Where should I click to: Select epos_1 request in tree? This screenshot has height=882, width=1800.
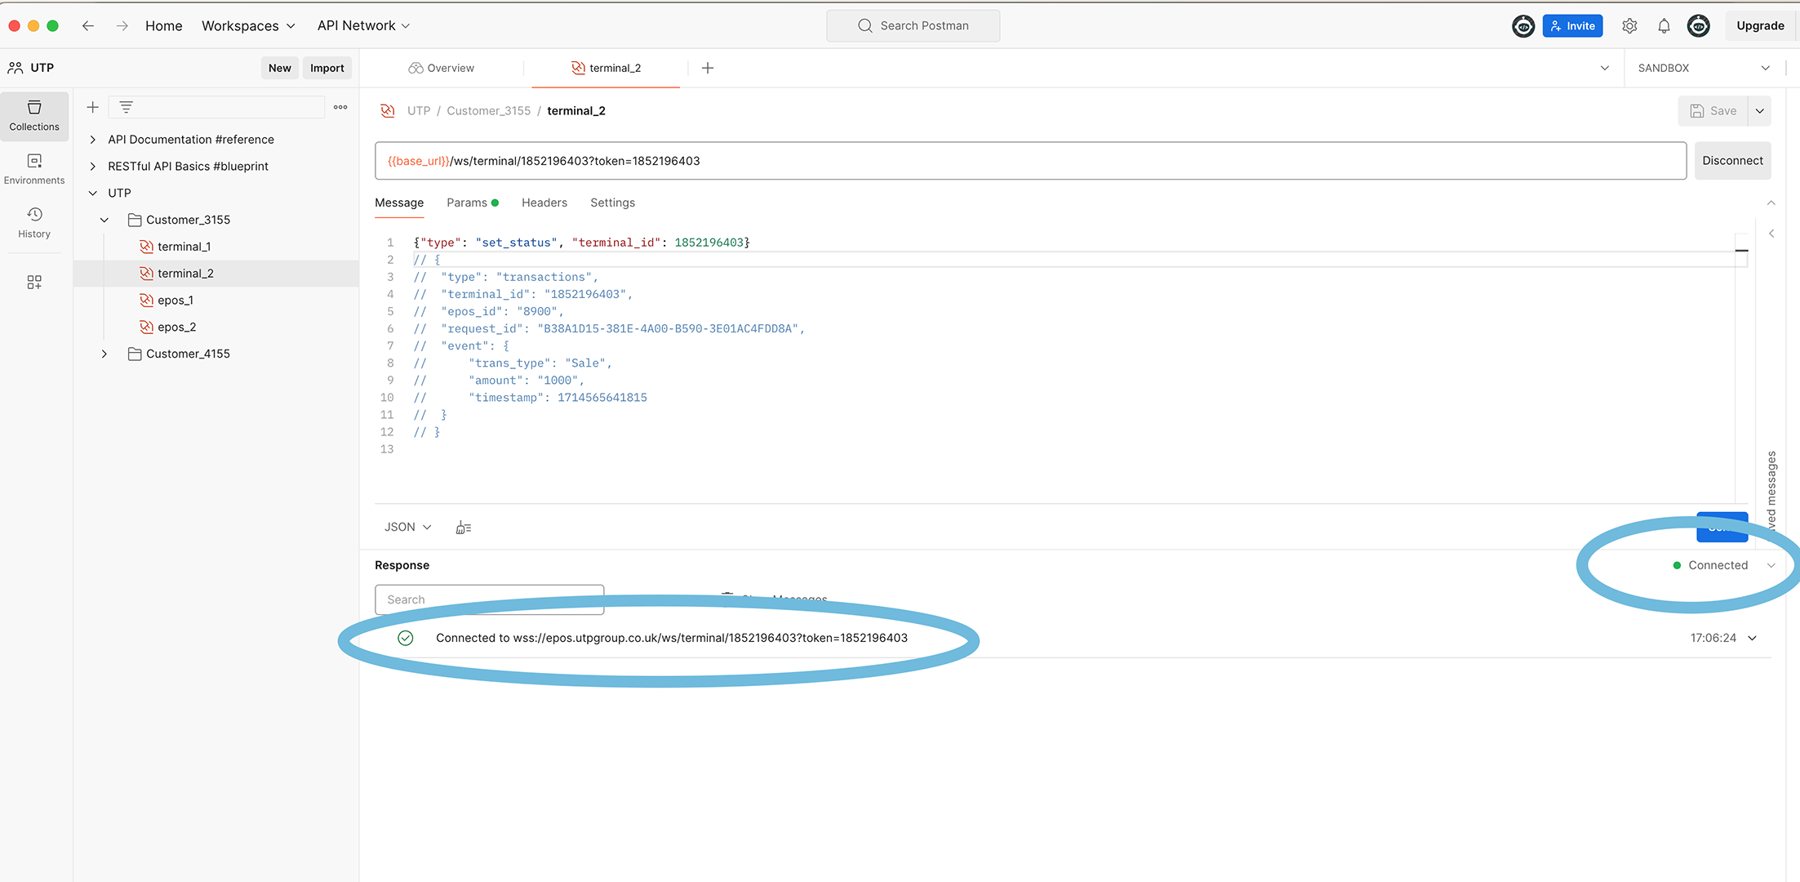[x=175, y=300]
